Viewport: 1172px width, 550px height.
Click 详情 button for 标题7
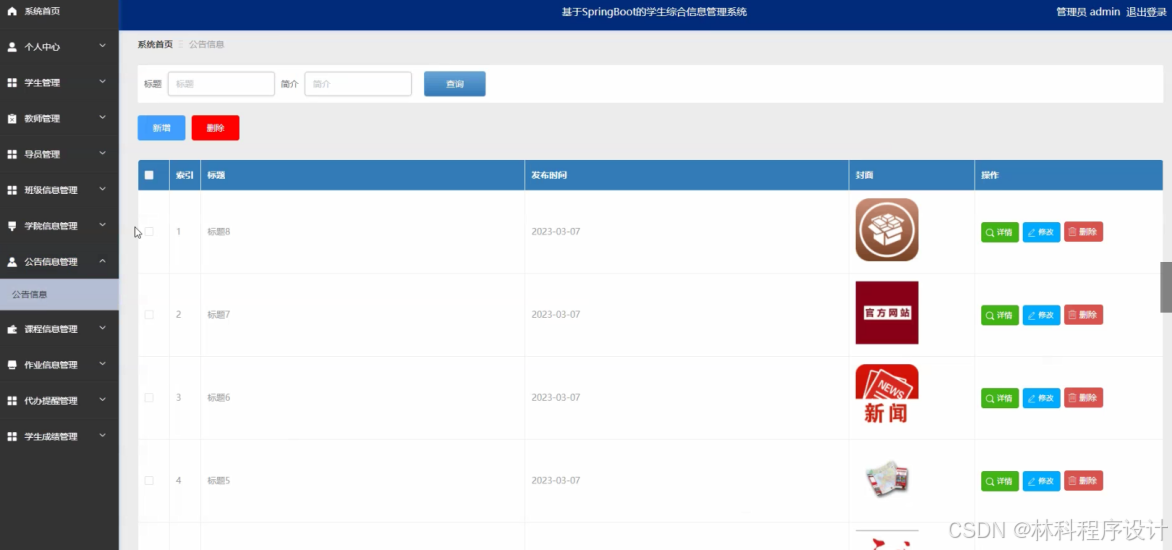pyautogui.click(x=999, y=315)
